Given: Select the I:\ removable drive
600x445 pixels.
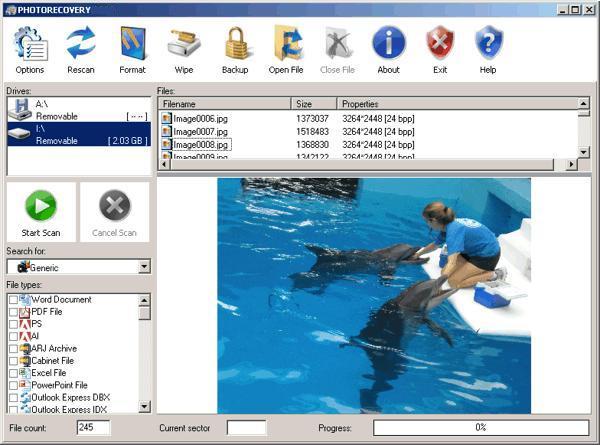Looking at the screenshot, I should (x=78, y=135).
